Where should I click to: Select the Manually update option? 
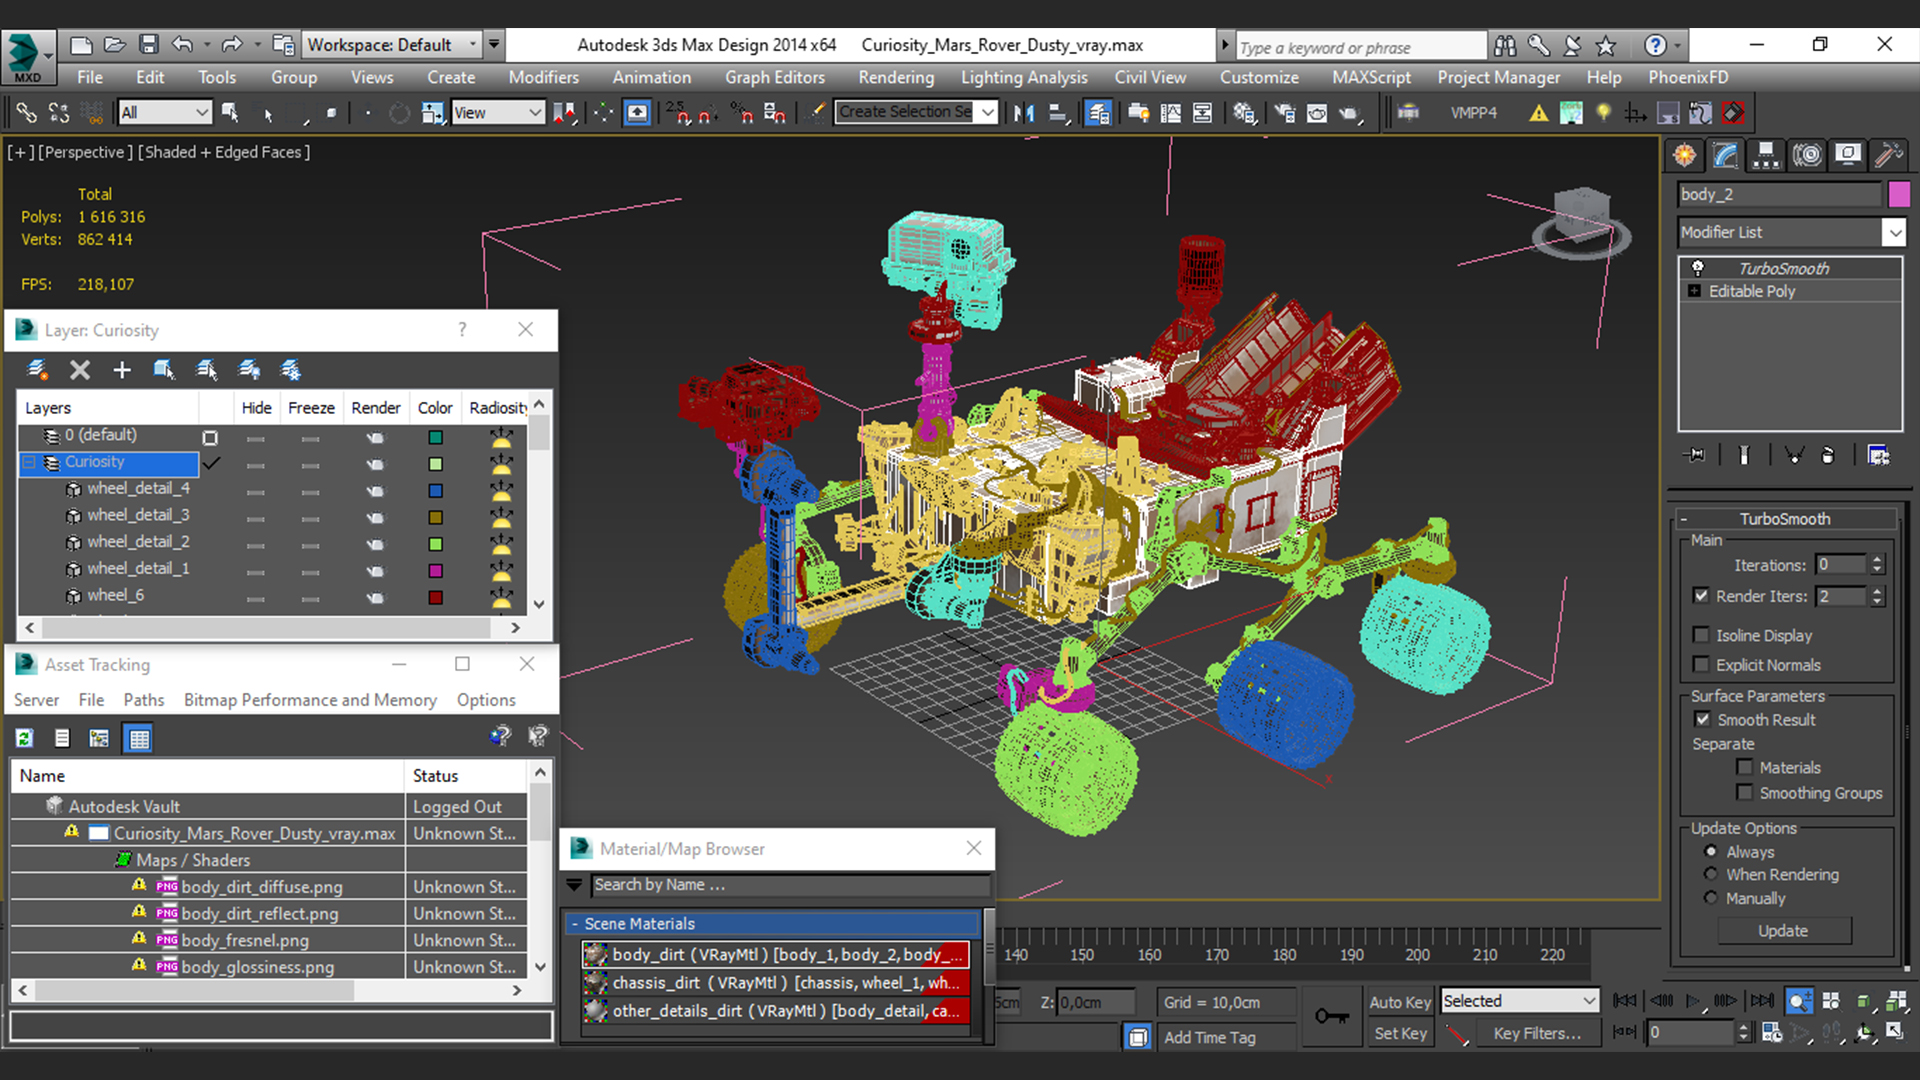coord(1711,898)
